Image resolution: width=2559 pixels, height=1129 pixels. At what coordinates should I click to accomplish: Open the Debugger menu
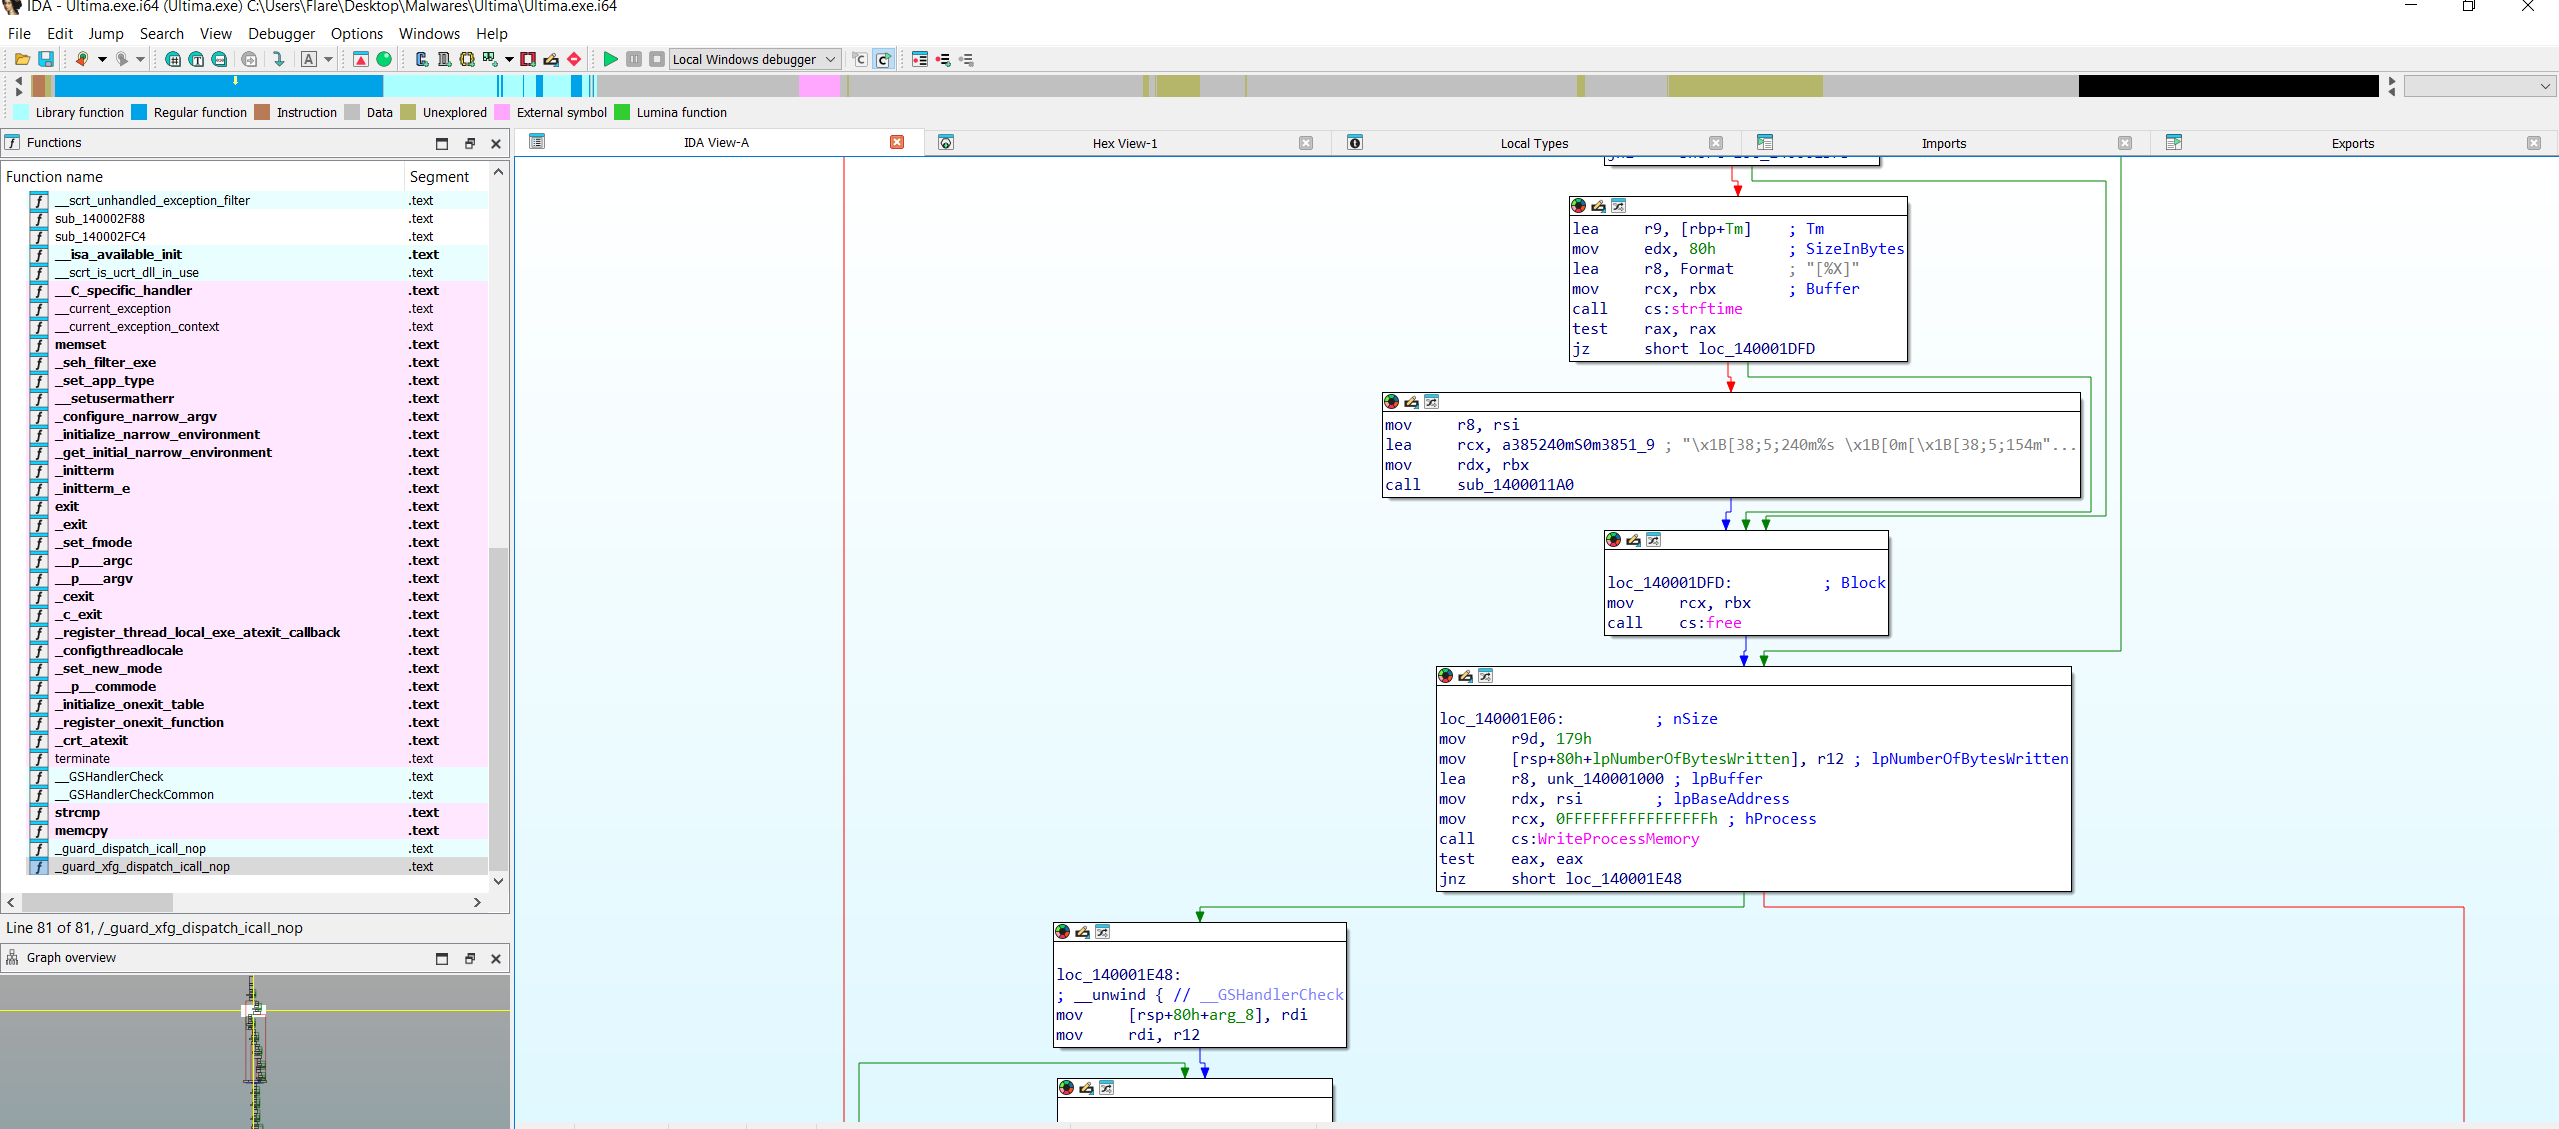[x=281, y=33]
